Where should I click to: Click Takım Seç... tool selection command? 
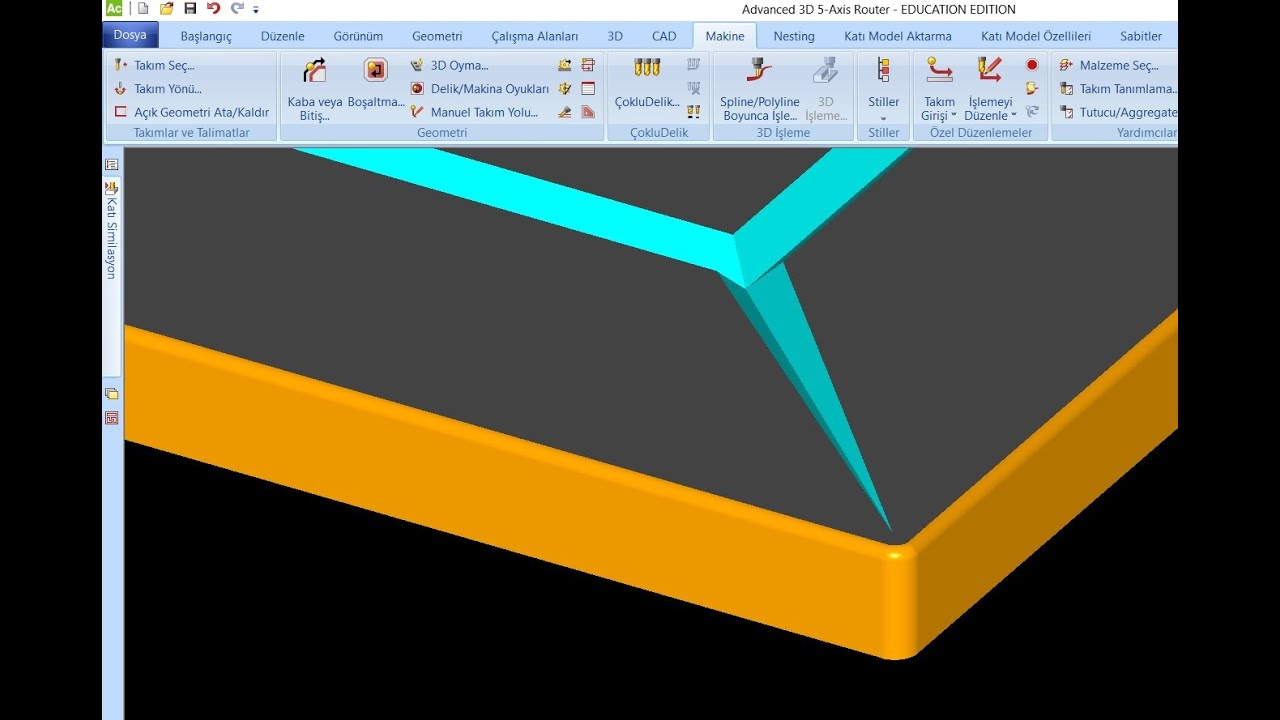(155, 65)
